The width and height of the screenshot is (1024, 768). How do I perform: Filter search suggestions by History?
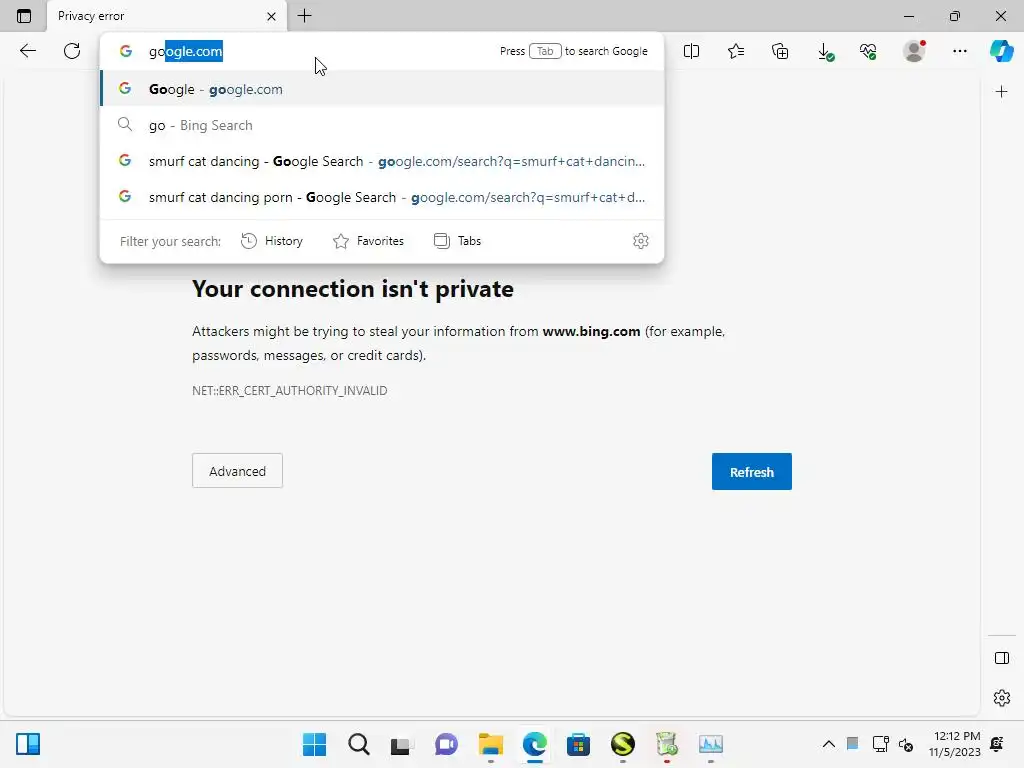(272, 241)
